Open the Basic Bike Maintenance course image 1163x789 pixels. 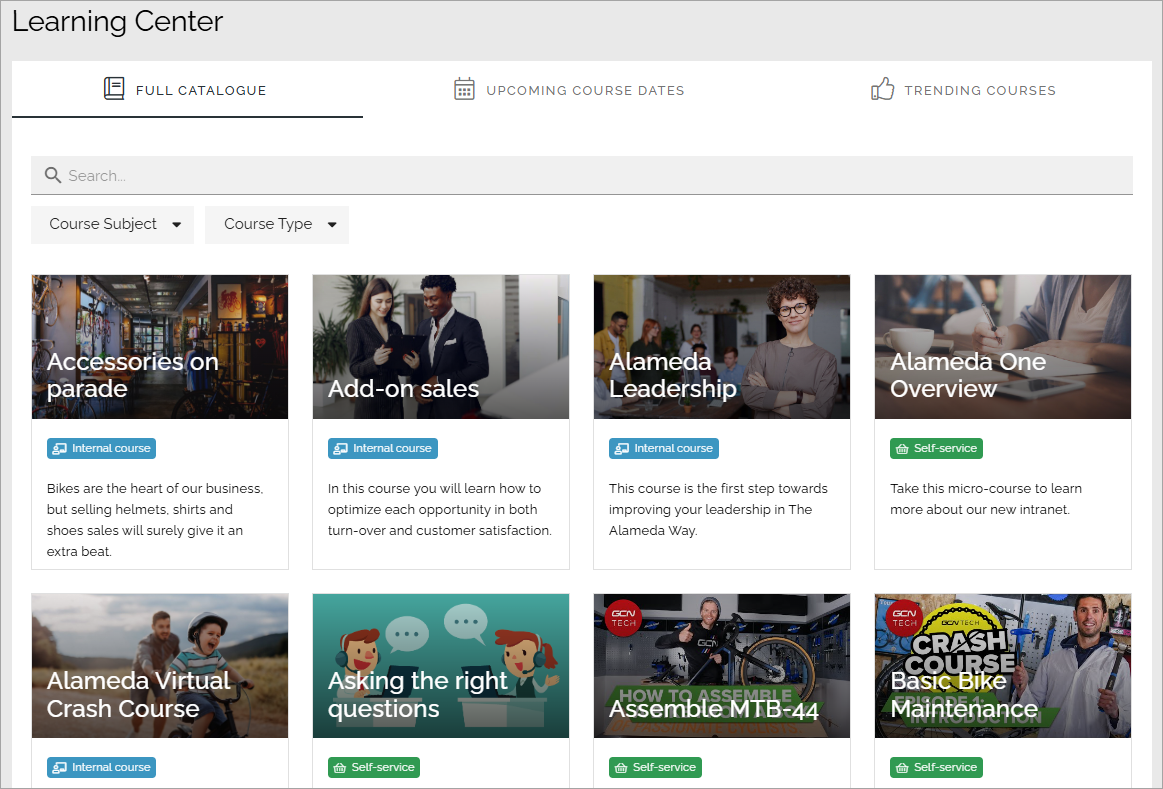(1003, 666)
